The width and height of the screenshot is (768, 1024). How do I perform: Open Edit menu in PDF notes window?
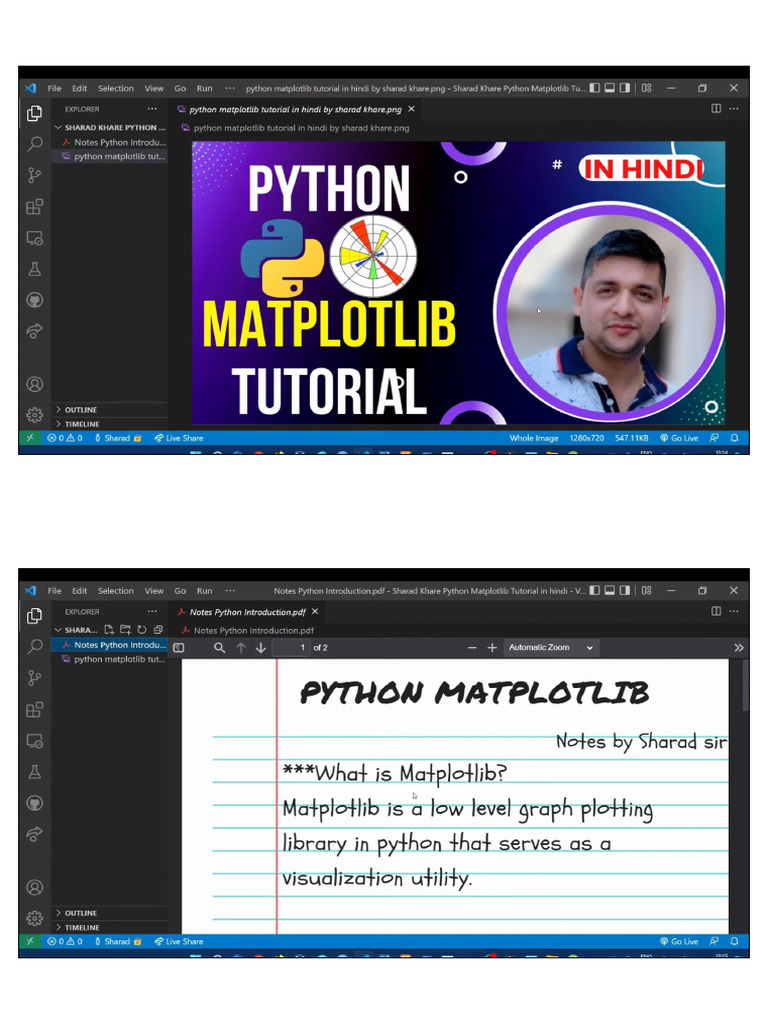pos(80,590)
